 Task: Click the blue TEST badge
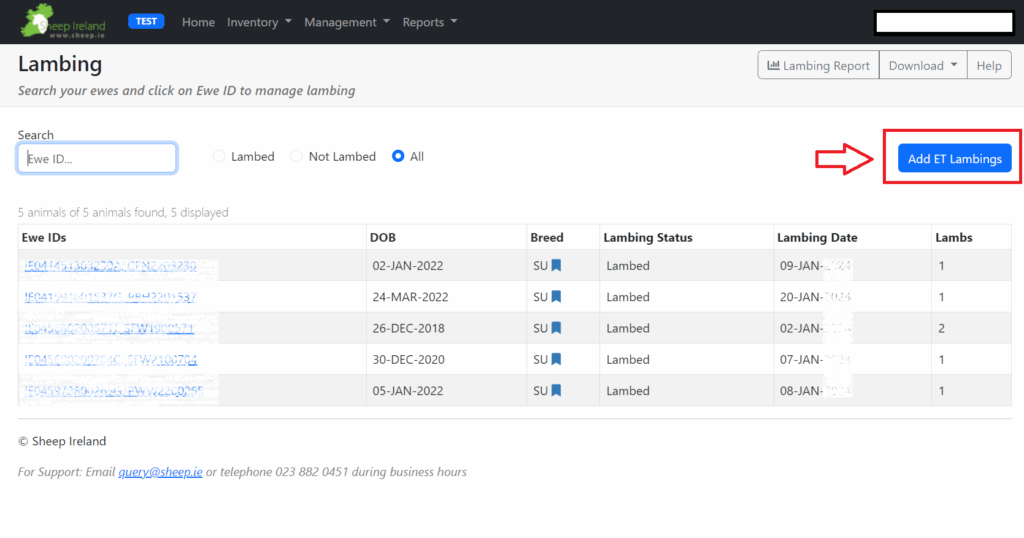146,21
